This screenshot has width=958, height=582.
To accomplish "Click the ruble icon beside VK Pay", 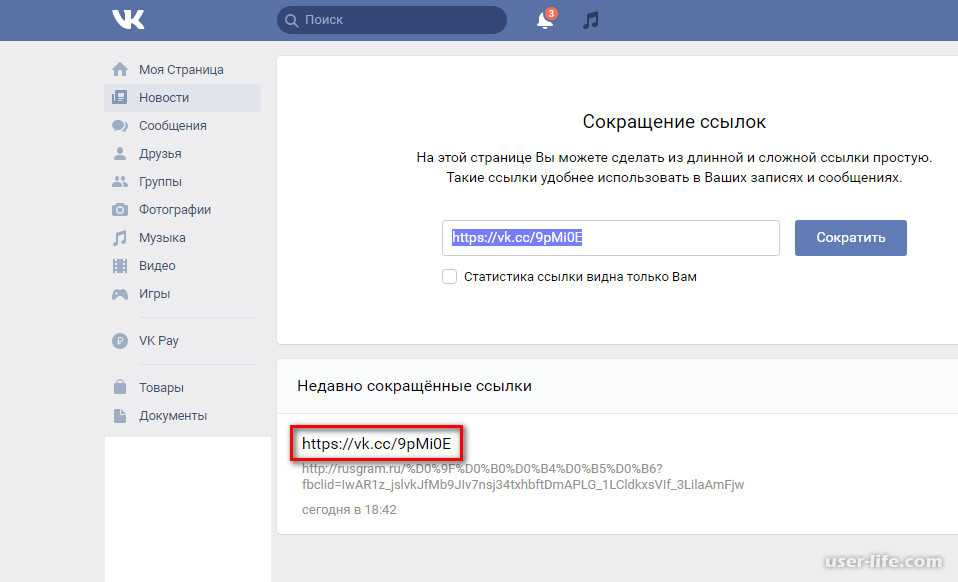I will click(120, 341).
